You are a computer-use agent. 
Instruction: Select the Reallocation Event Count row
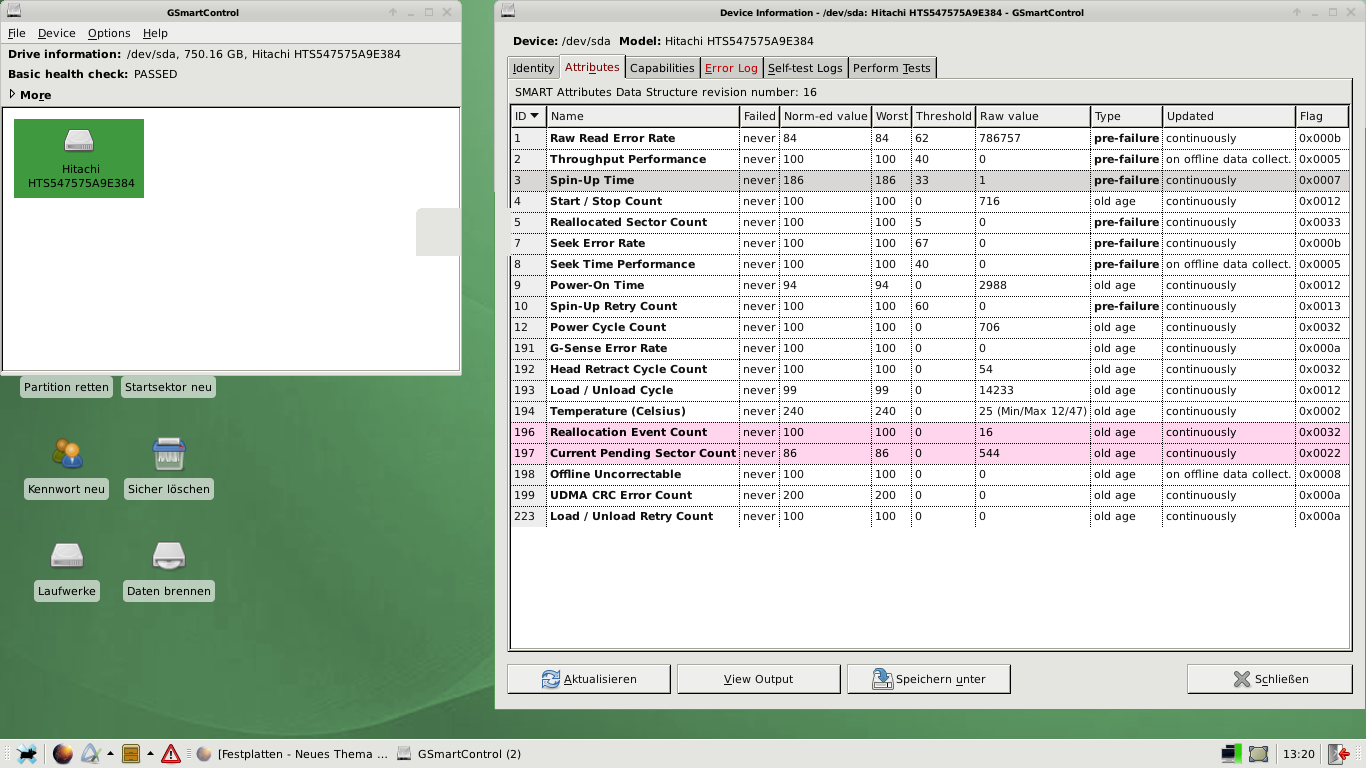(929, 432)
